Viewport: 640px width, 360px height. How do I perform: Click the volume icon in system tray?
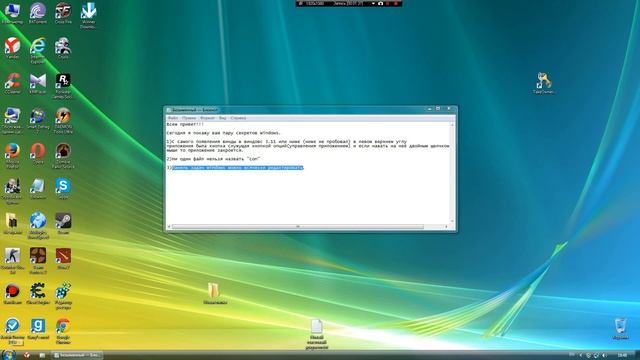coord(604,356)
